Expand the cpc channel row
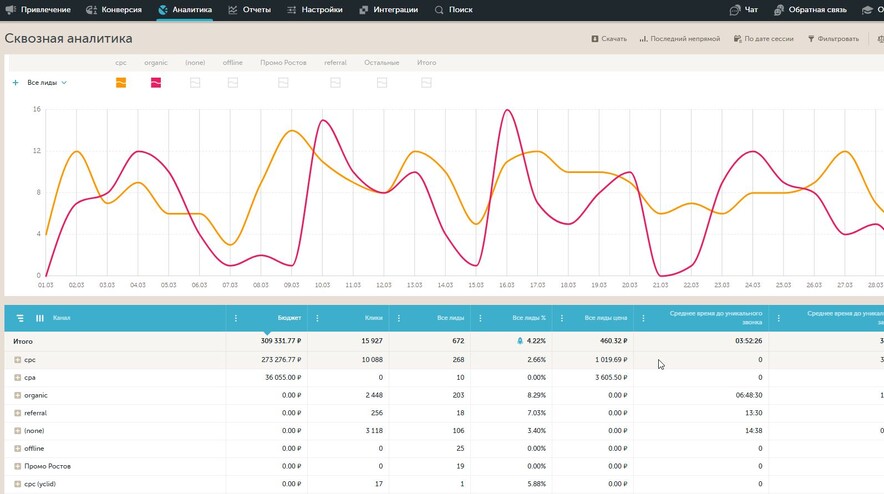 (17, 359)
